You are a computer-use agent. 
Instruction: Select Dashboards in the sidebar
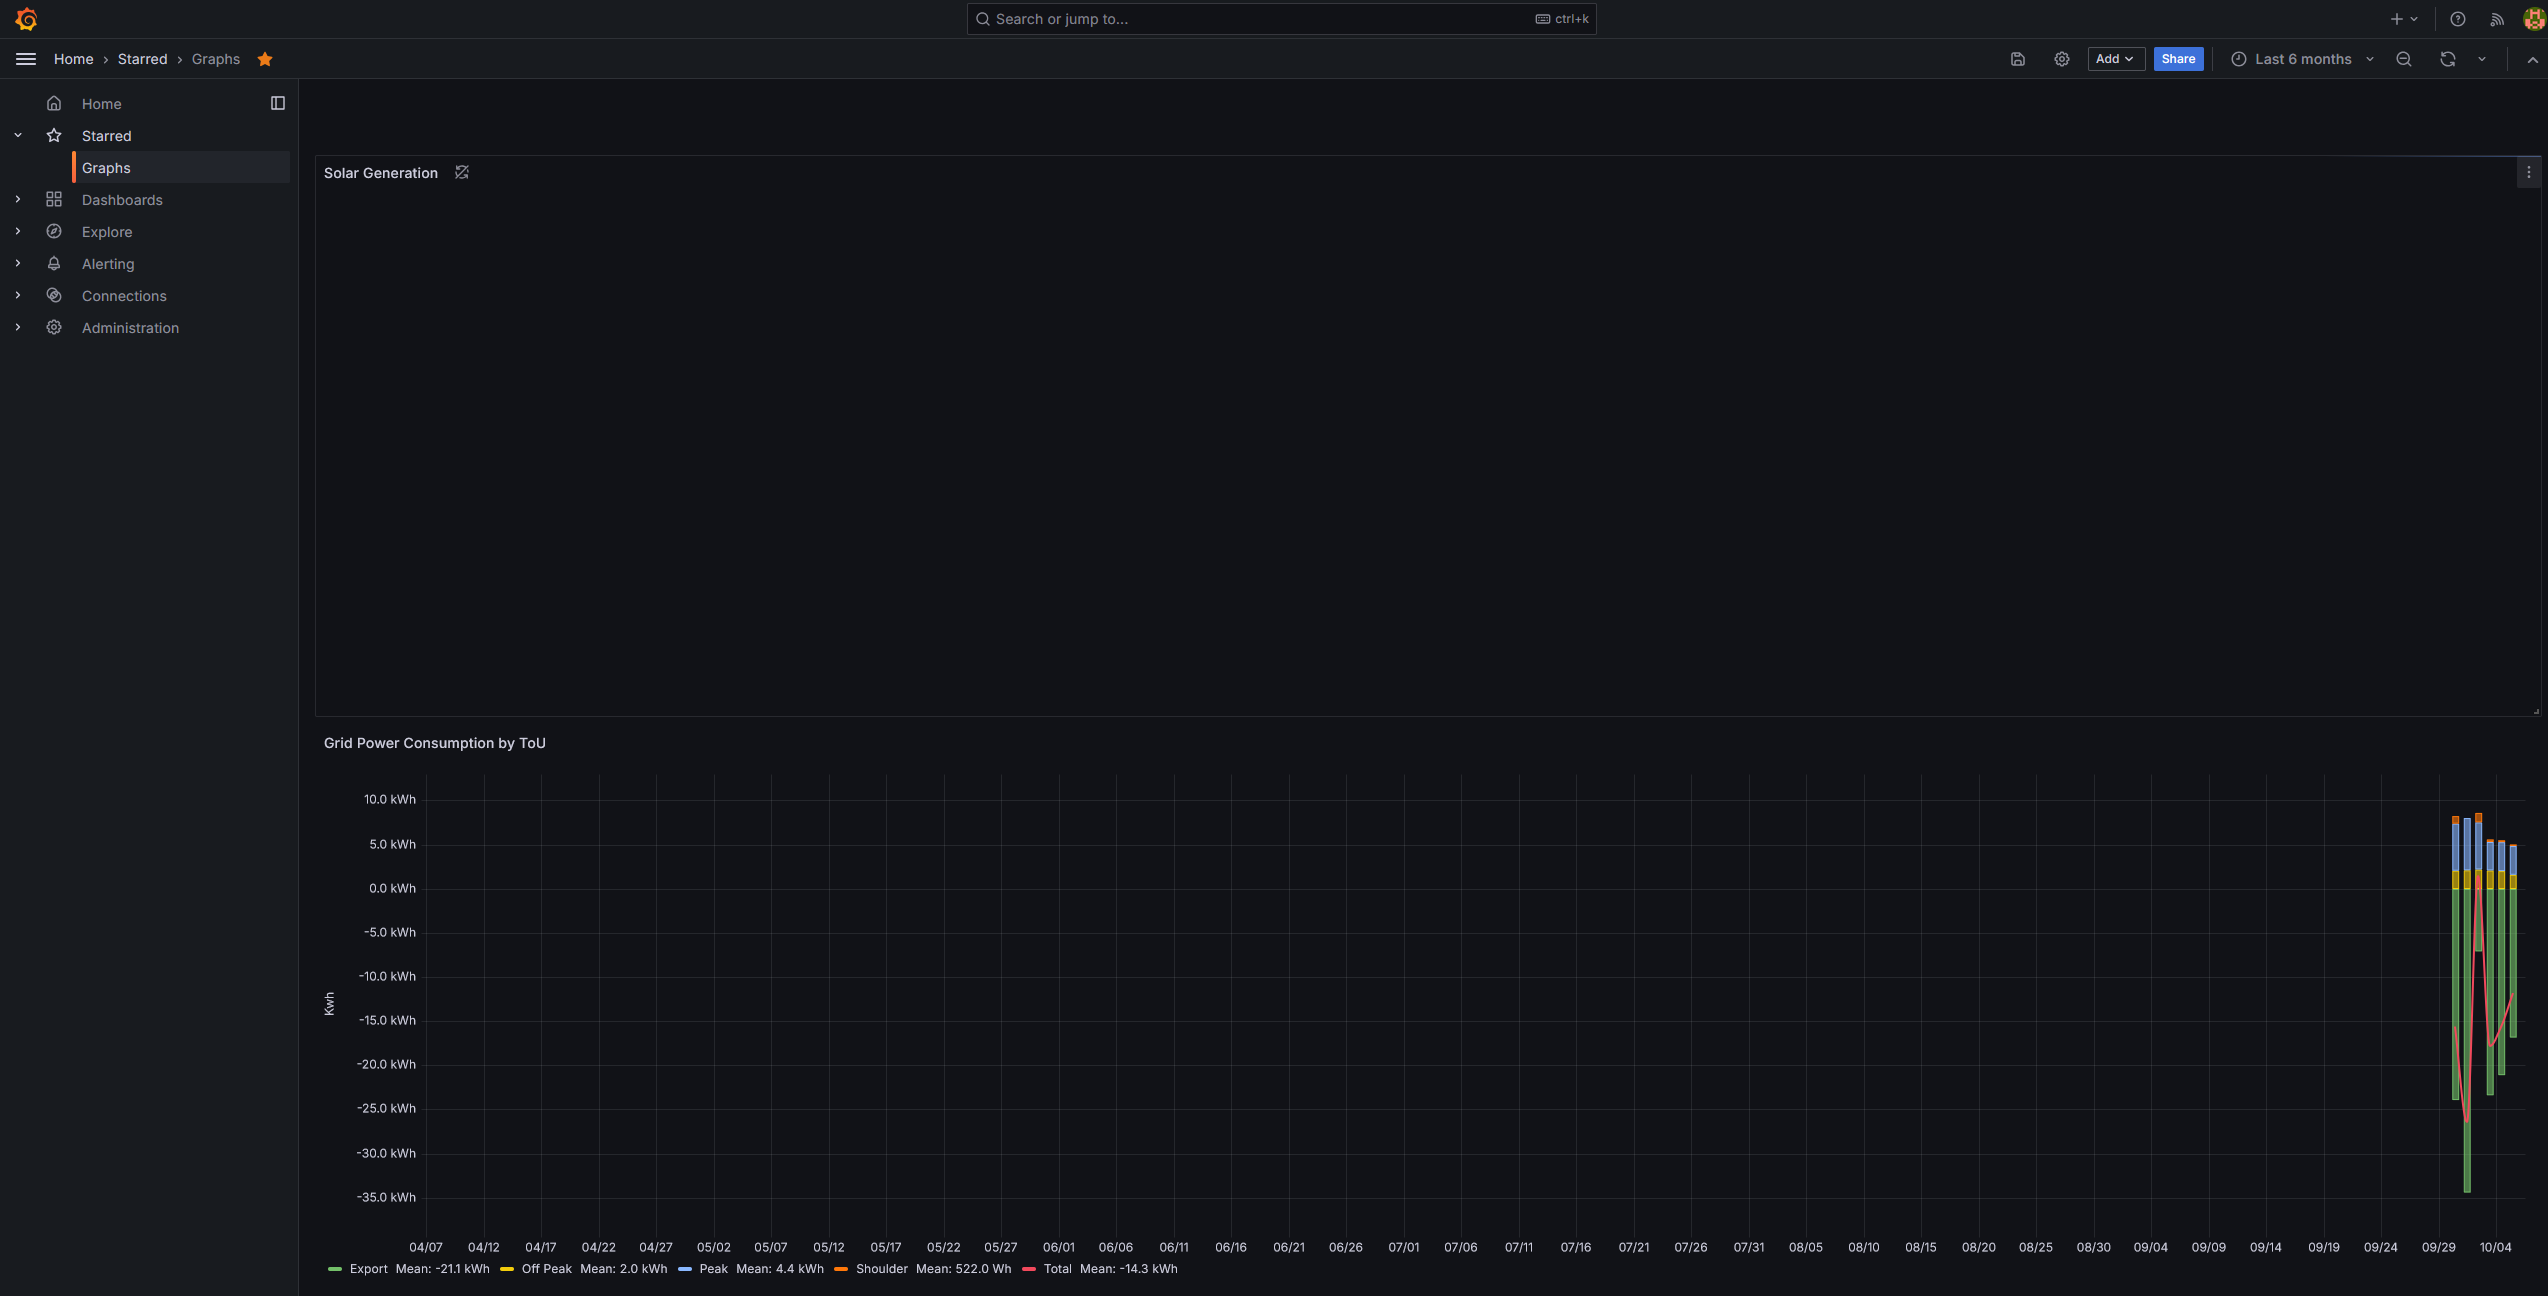click(122, 200)
